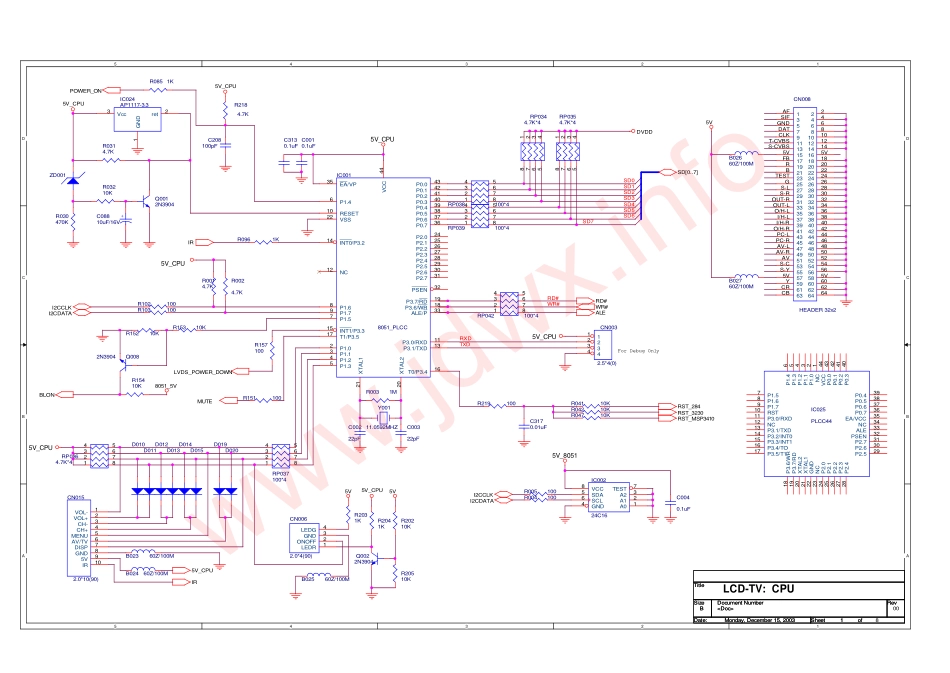Select the ZD001 zener diode symbol

(70, 179)
